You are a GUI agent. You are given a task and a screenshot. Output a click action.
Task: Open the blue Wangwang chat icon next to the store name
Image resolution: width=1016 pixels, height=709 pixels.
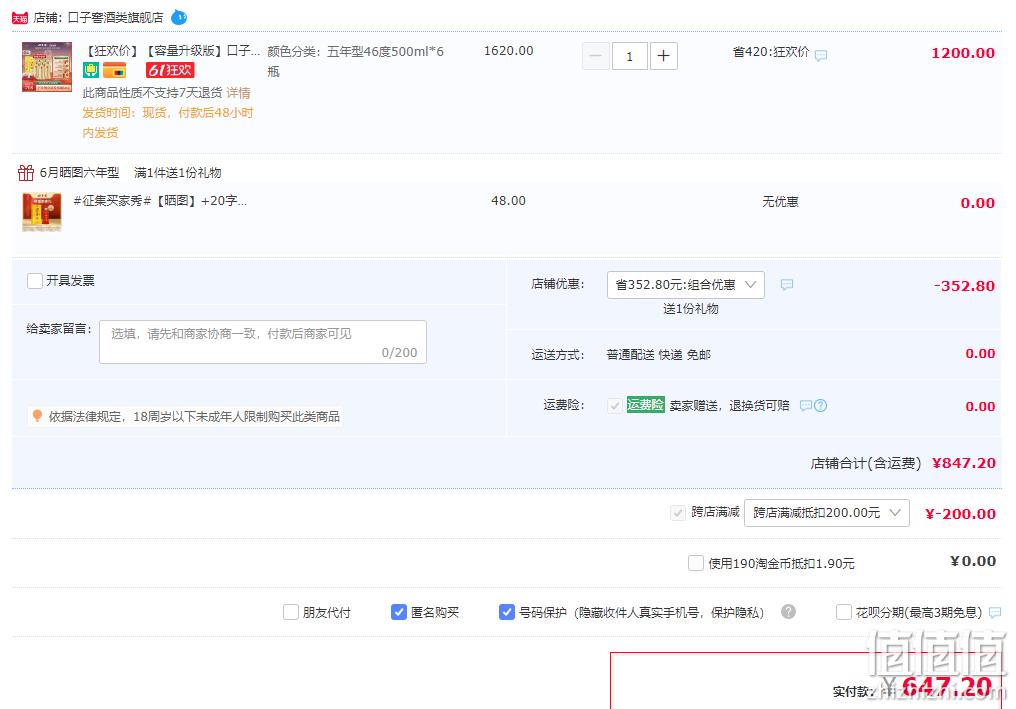pyautogui.click(x=179, y=17)
